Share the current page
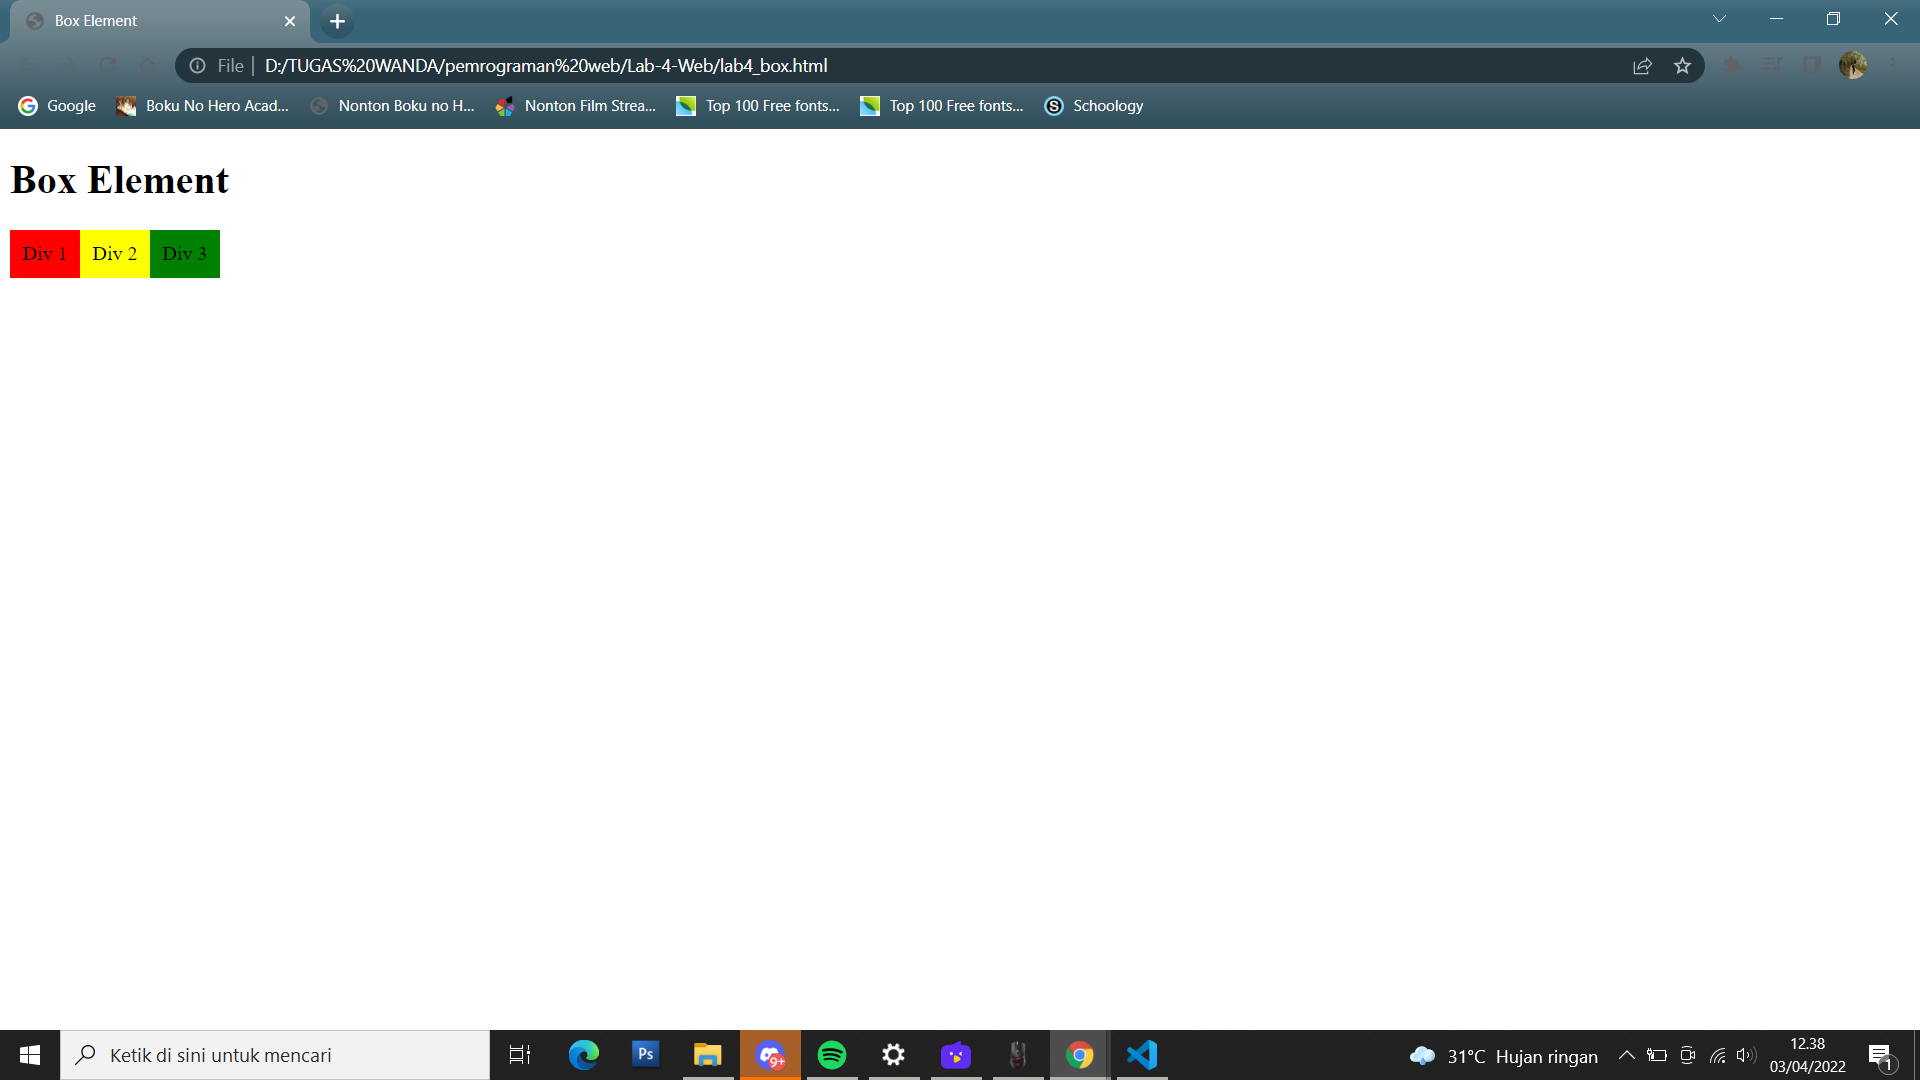1920x1080 pixels. point(1641,65)
